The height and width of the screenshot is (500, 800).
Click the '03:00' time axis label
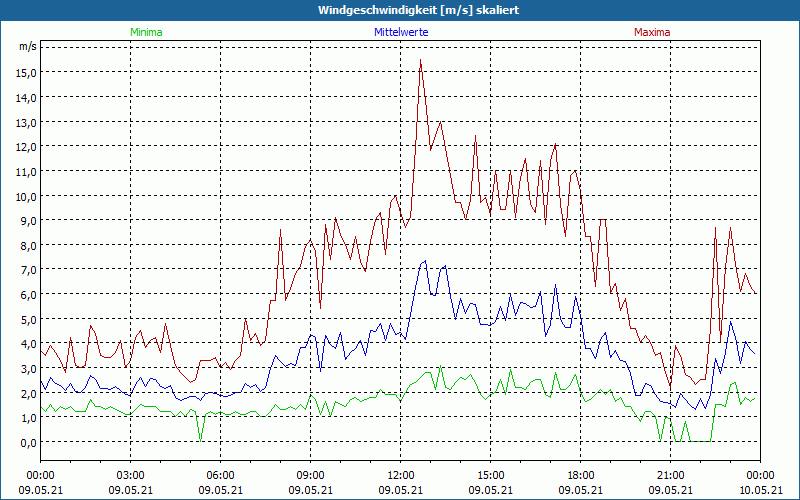(x=131, y=476)
